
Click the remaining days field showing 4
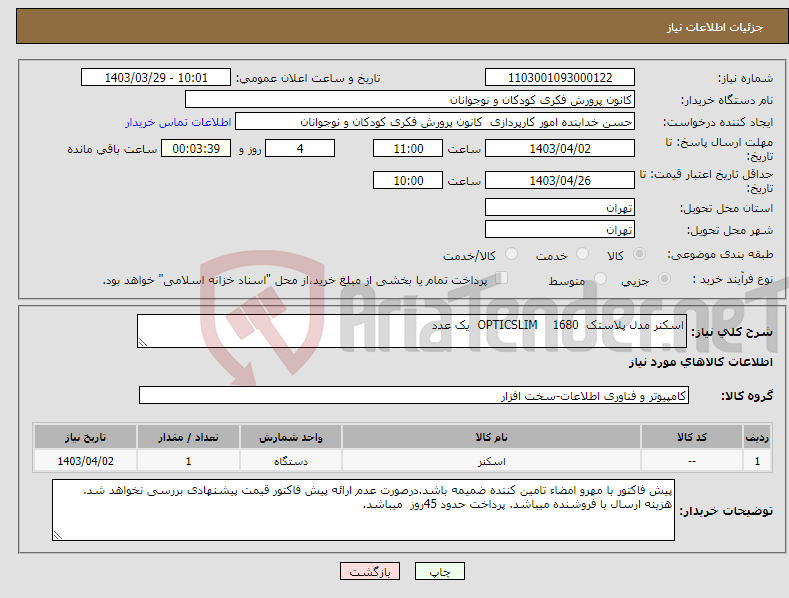tap(300, 148)
